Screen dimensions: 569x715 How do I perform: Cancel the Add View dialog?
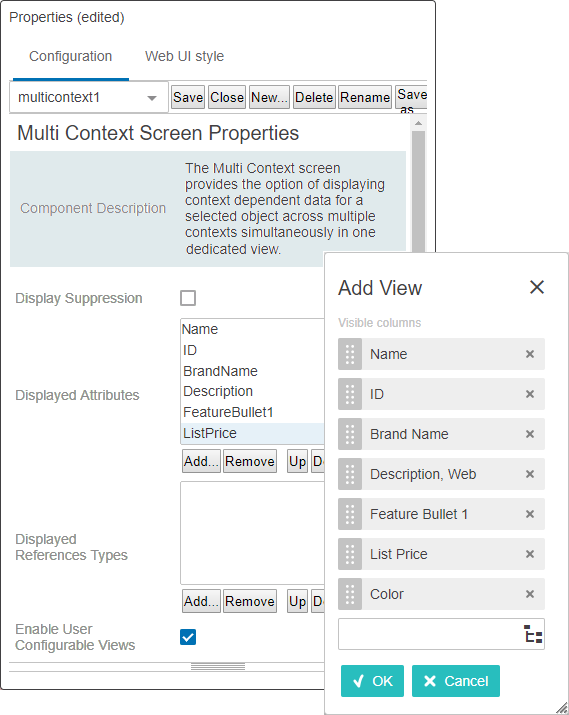pos(455,681)
